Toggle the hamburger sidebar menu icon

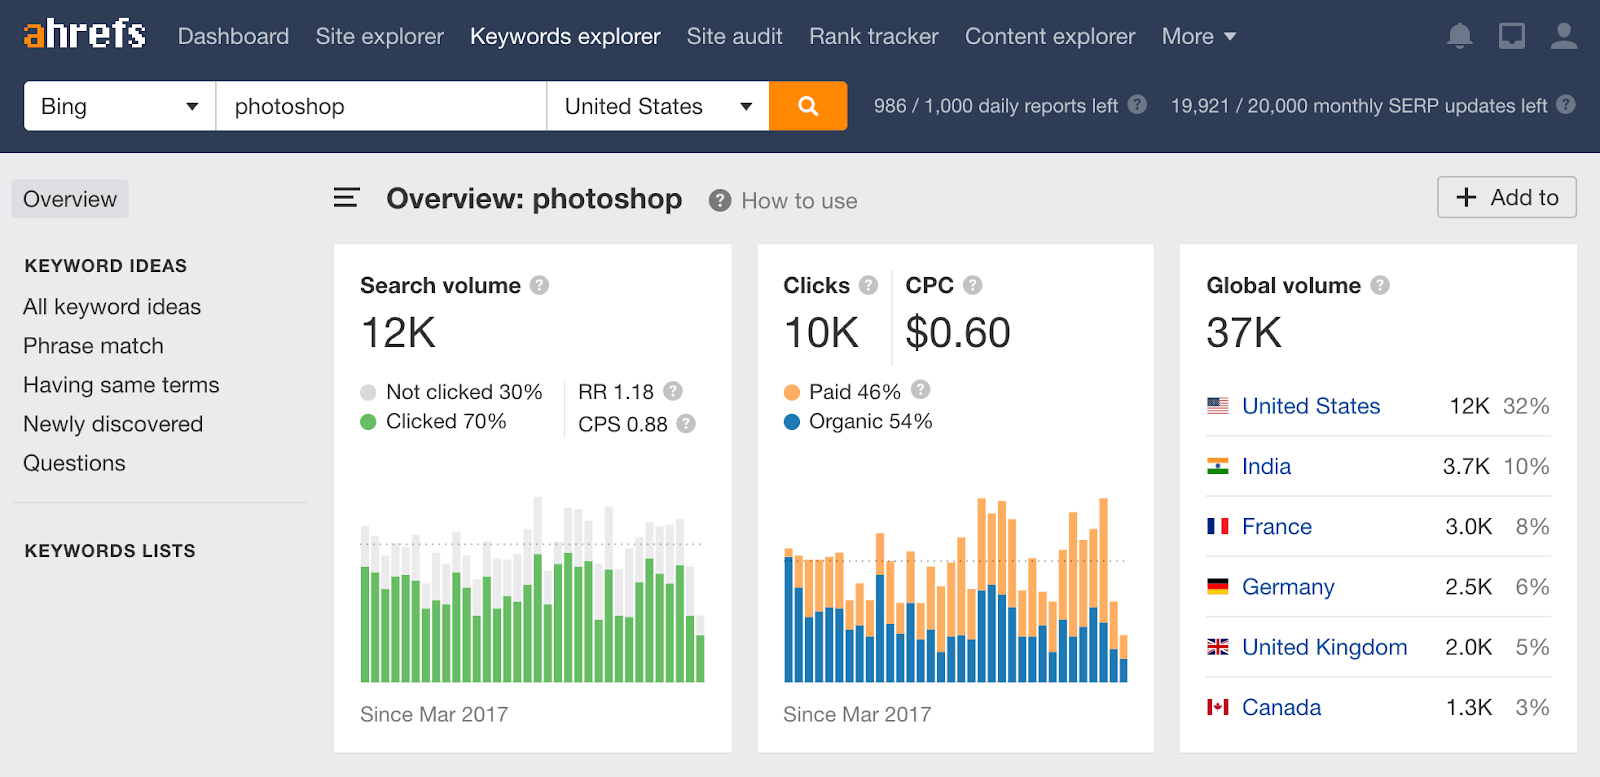point(346,198)
